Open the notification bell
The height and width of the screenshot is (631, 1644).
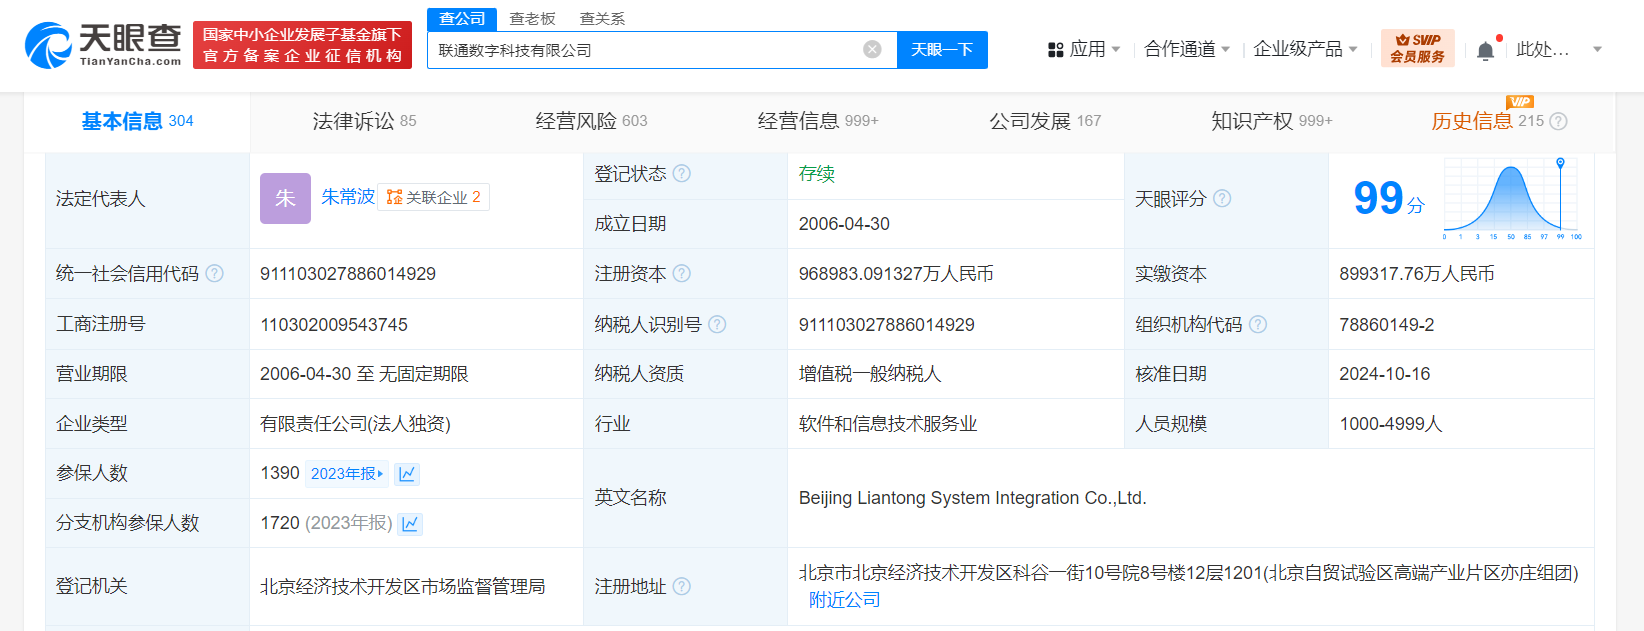(x=1486, y=50)
